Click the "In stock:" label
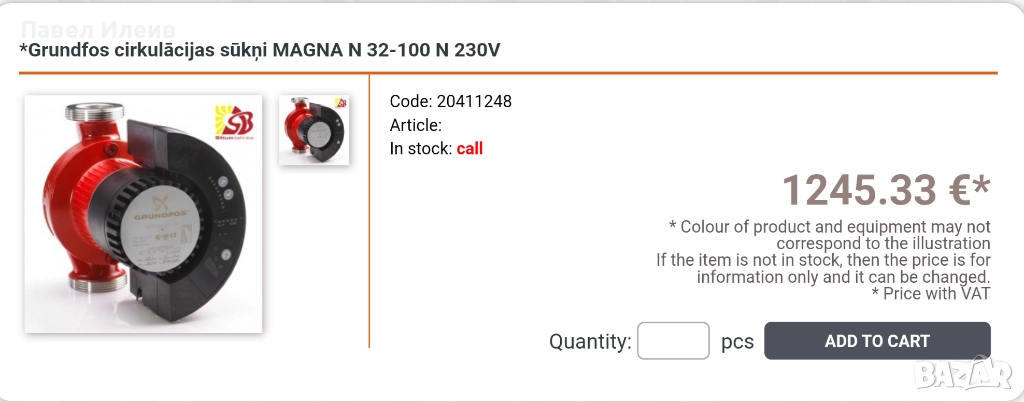The width and height of the screenshot is (1024, 402). 420,149
